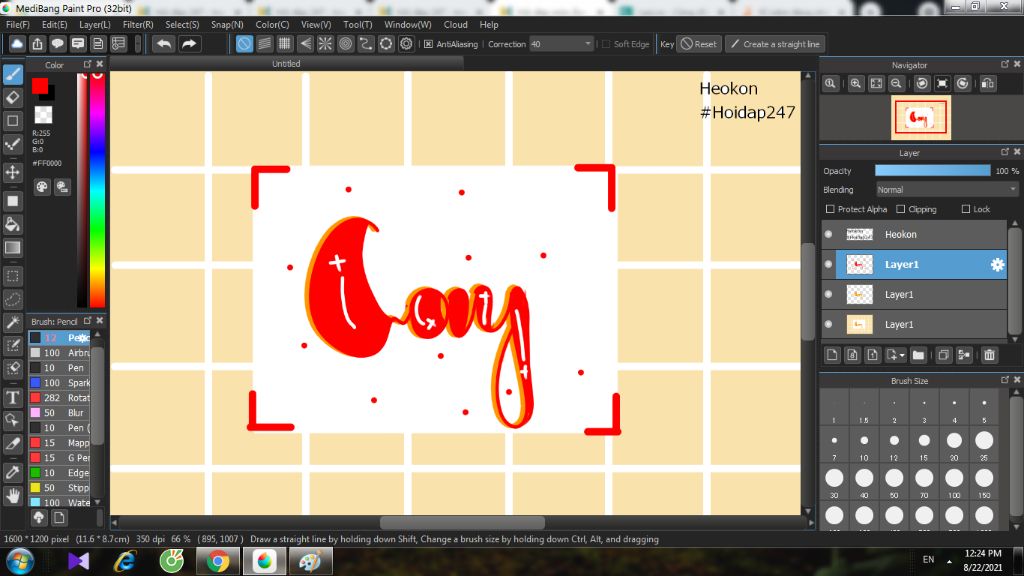Switch to Untitled canvas tab

pyautogui.click(x=286, y=64)
